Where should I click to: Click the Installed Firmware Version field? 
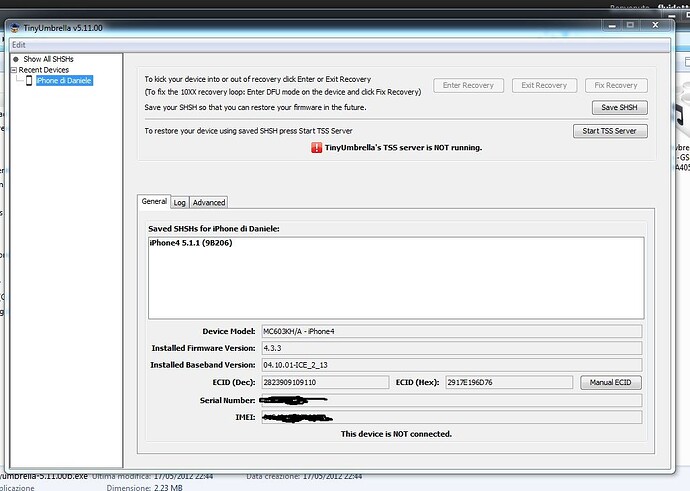point(450,348)
